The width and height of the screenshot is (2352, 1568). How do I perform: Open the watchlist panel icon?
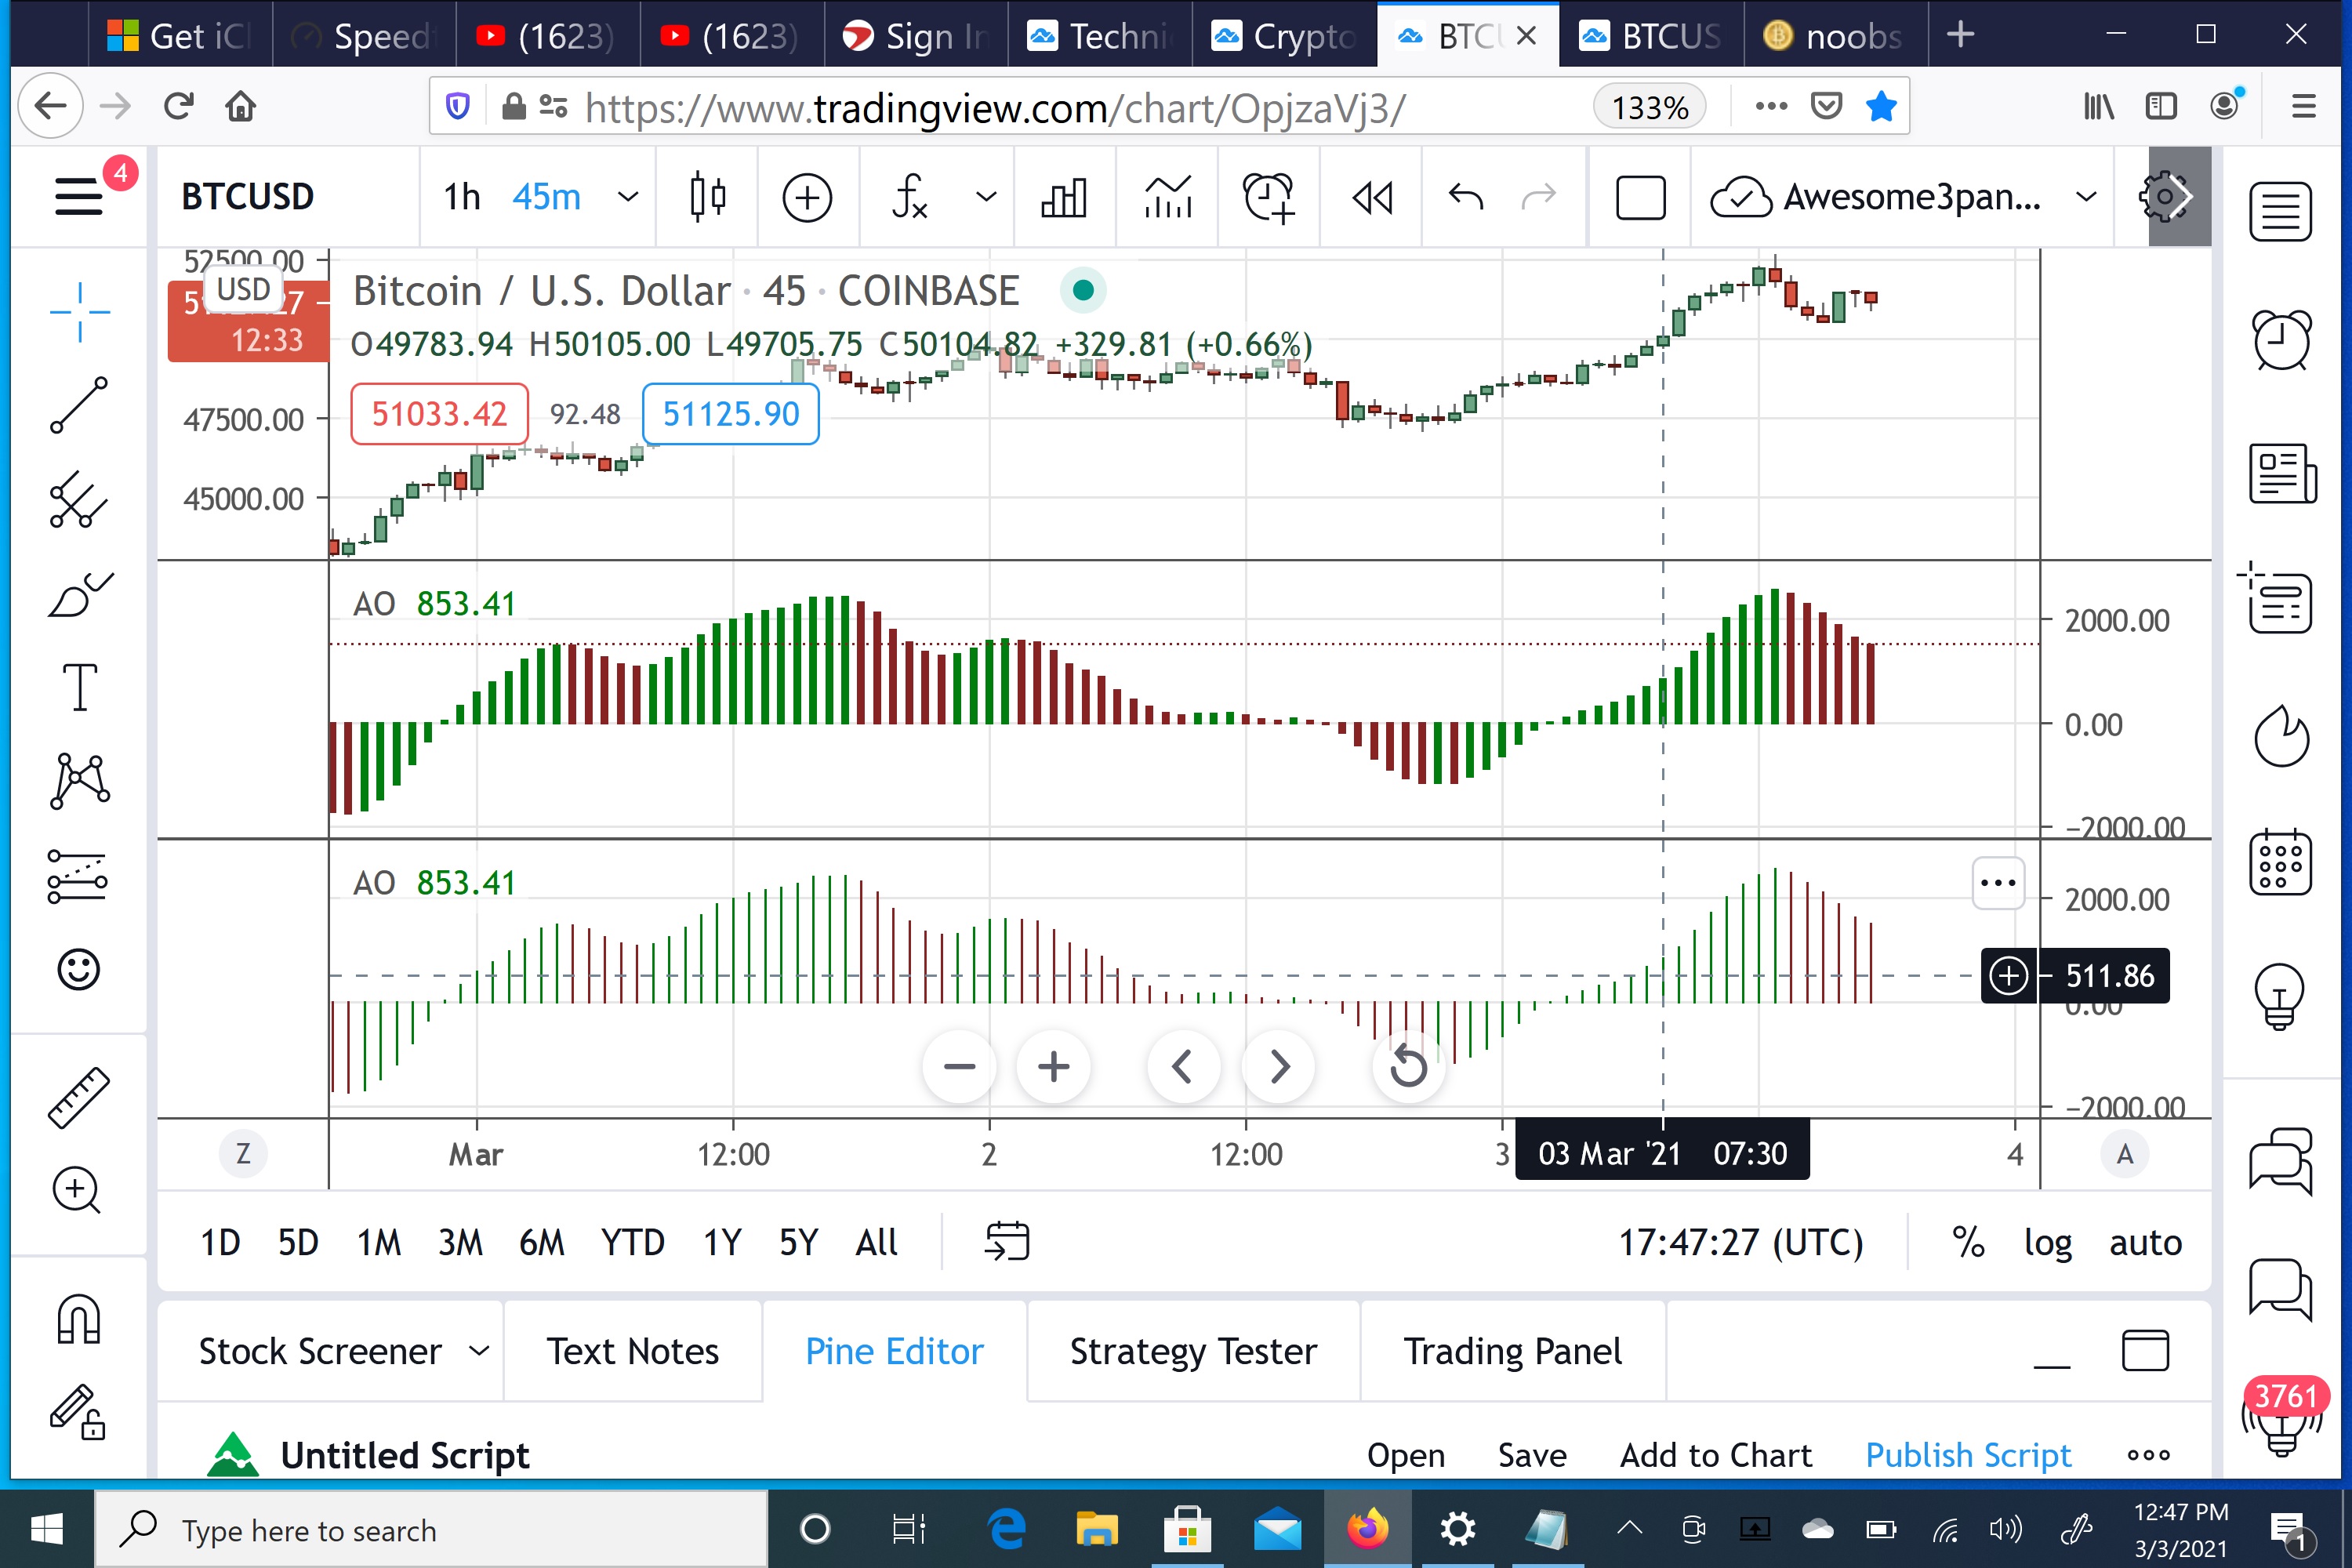point(2281,212)
